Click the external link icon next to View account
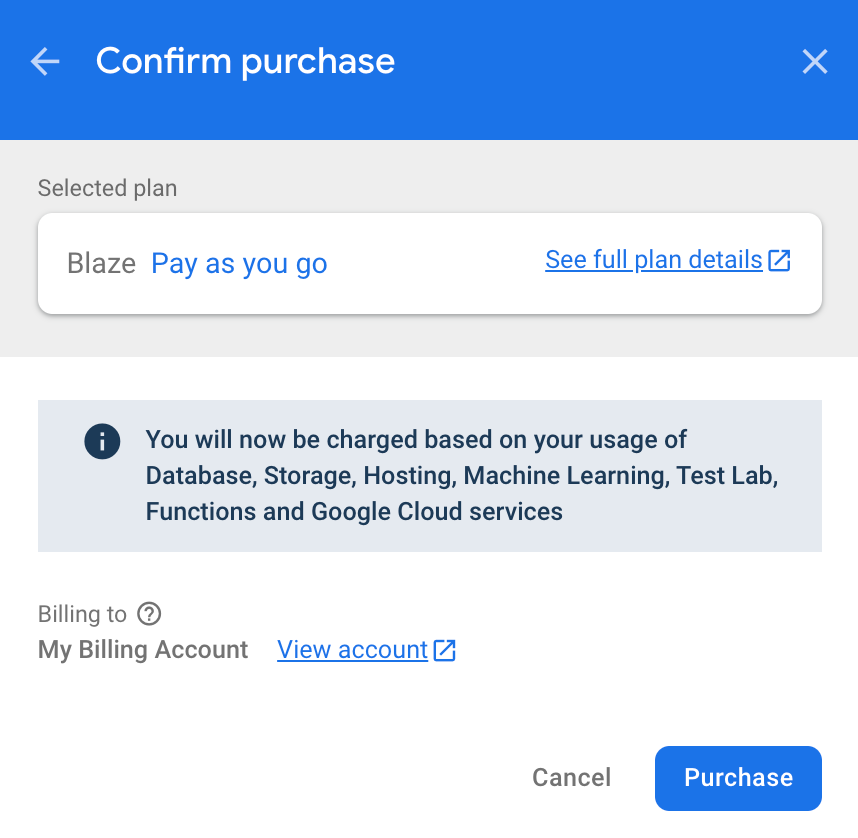The width and height of the screenshot is (858, 838). coord(444,649)
